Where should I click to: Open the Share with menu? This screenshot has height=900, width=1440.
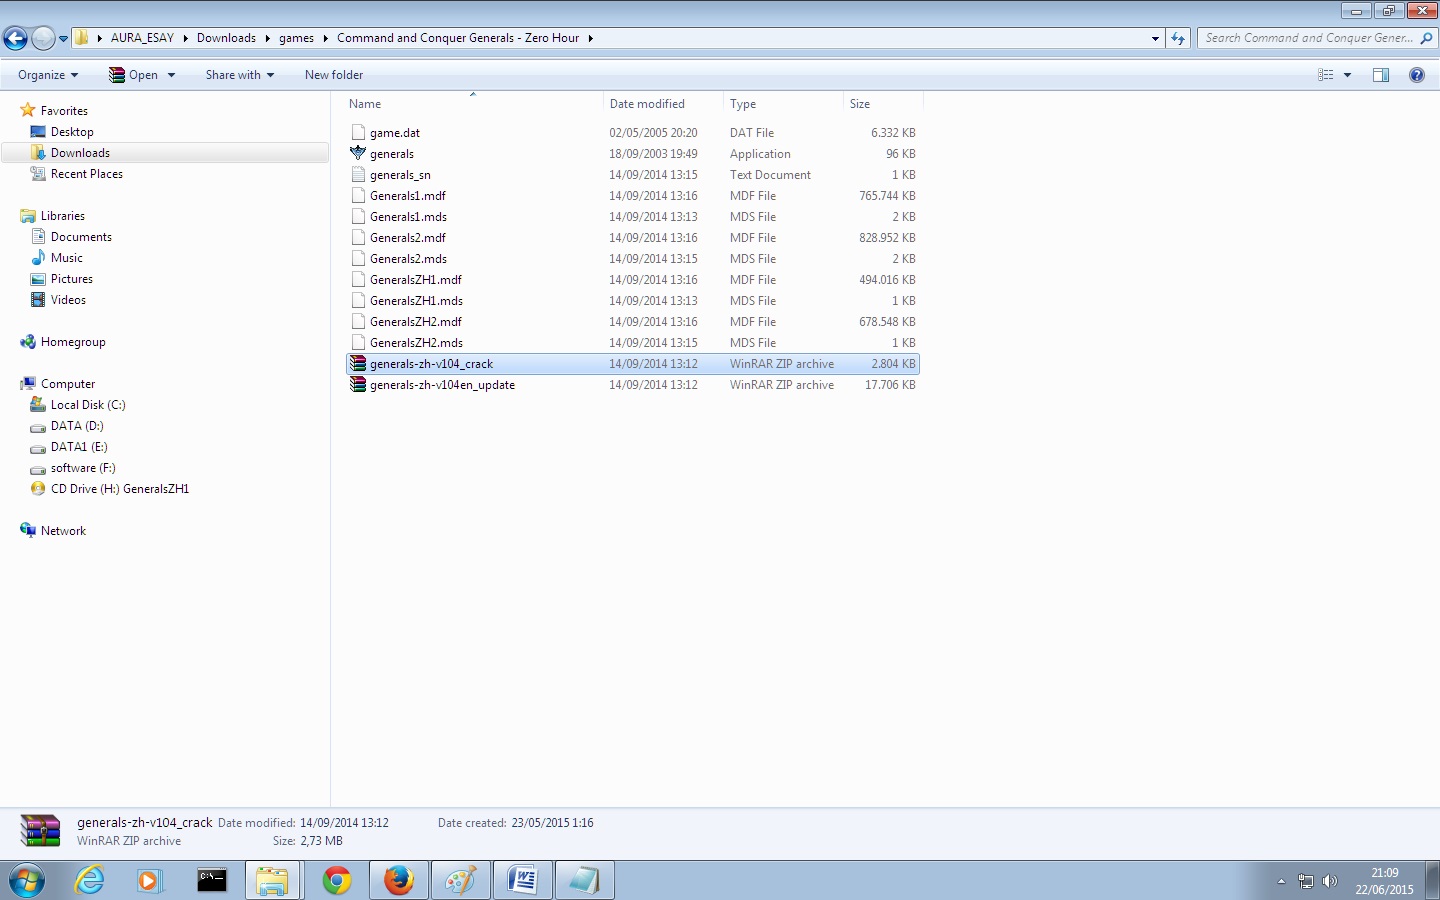[240, 75]
